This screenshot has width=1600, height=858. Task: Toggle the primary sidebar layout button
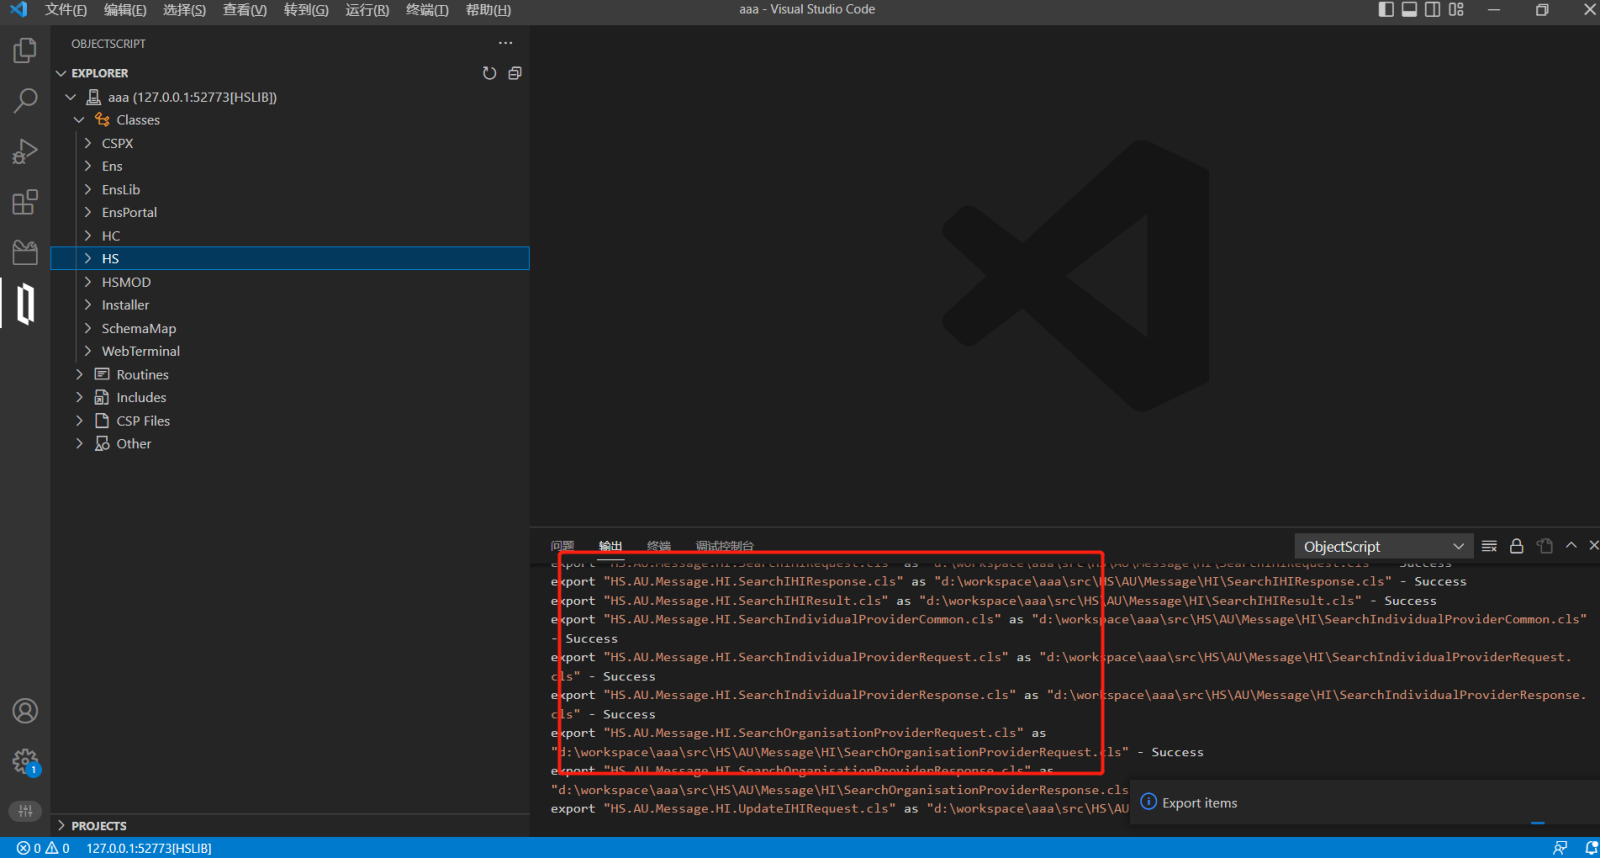tap(1386, 10)
